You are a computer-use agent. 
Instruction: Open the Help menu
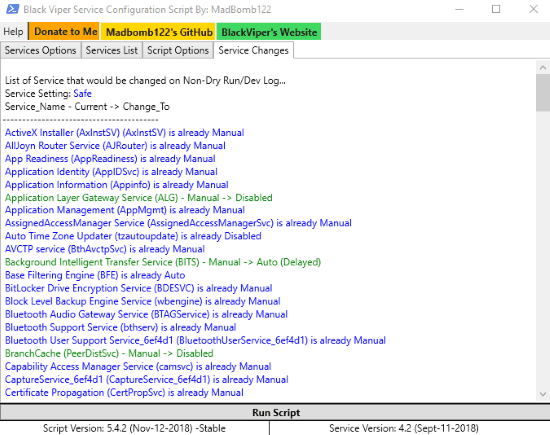[x=13, y=32]
